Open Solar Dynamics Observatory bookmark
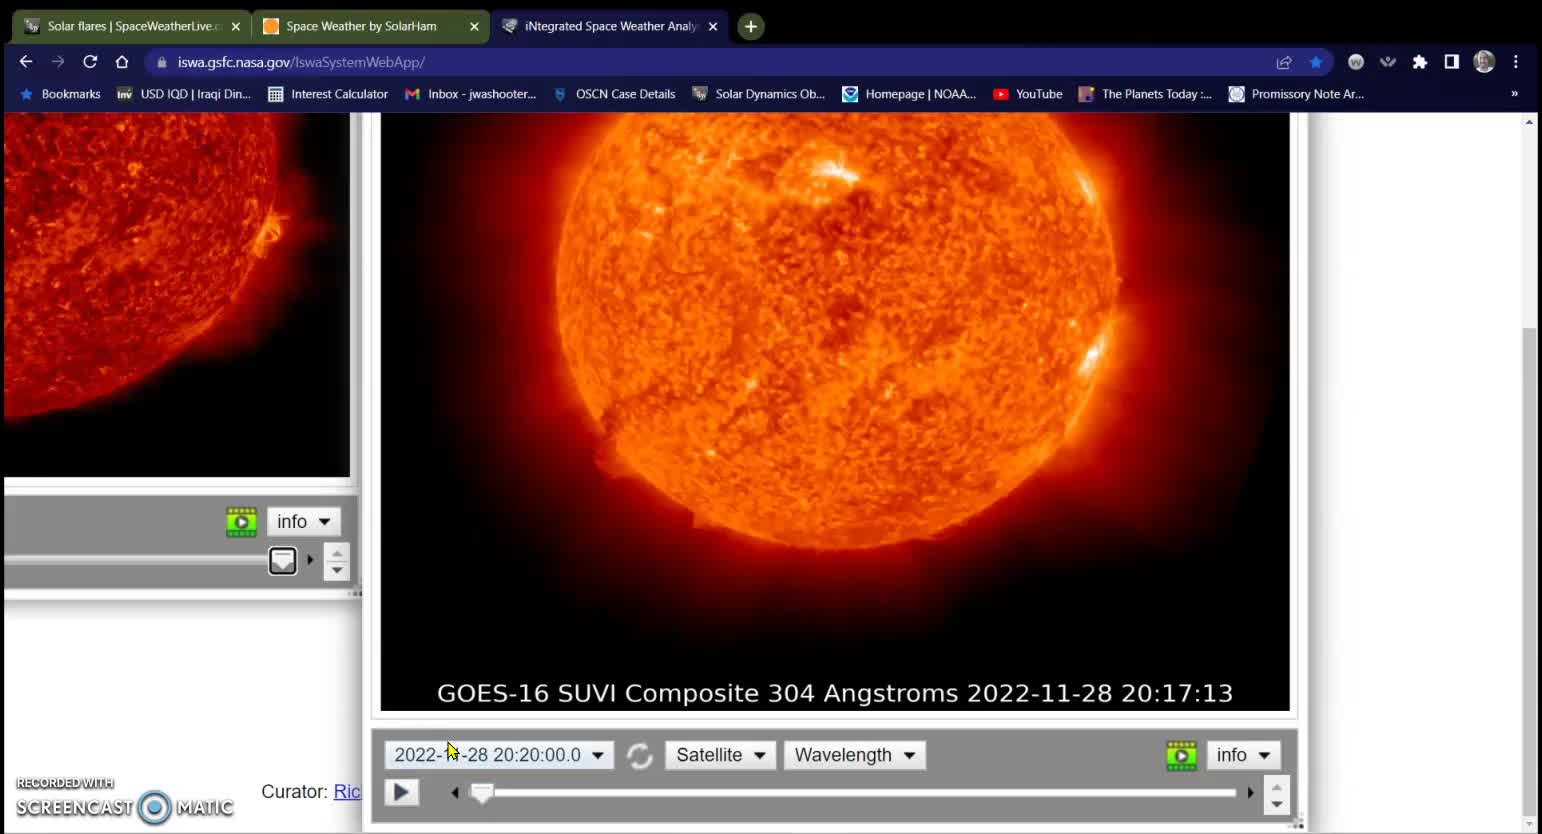Screen dimensions: 1542x834 click(759, 94)
